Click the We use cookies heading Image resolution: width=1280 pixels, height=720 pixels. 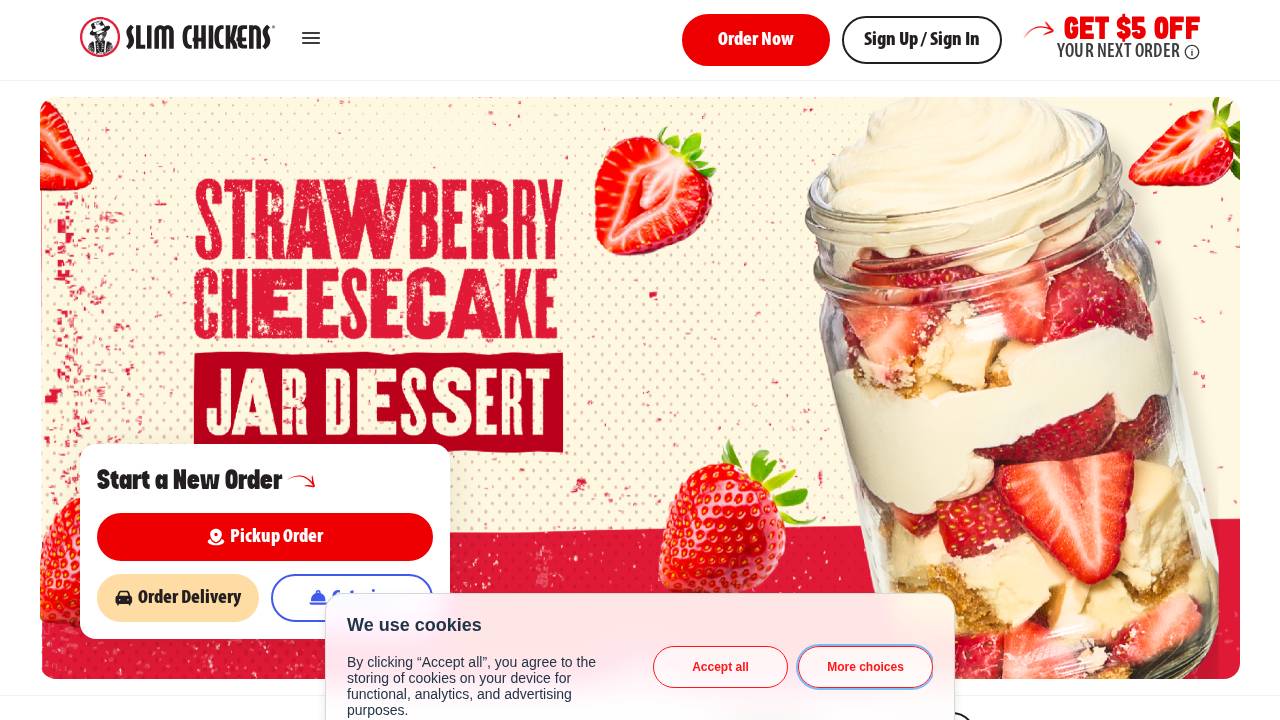414,625
